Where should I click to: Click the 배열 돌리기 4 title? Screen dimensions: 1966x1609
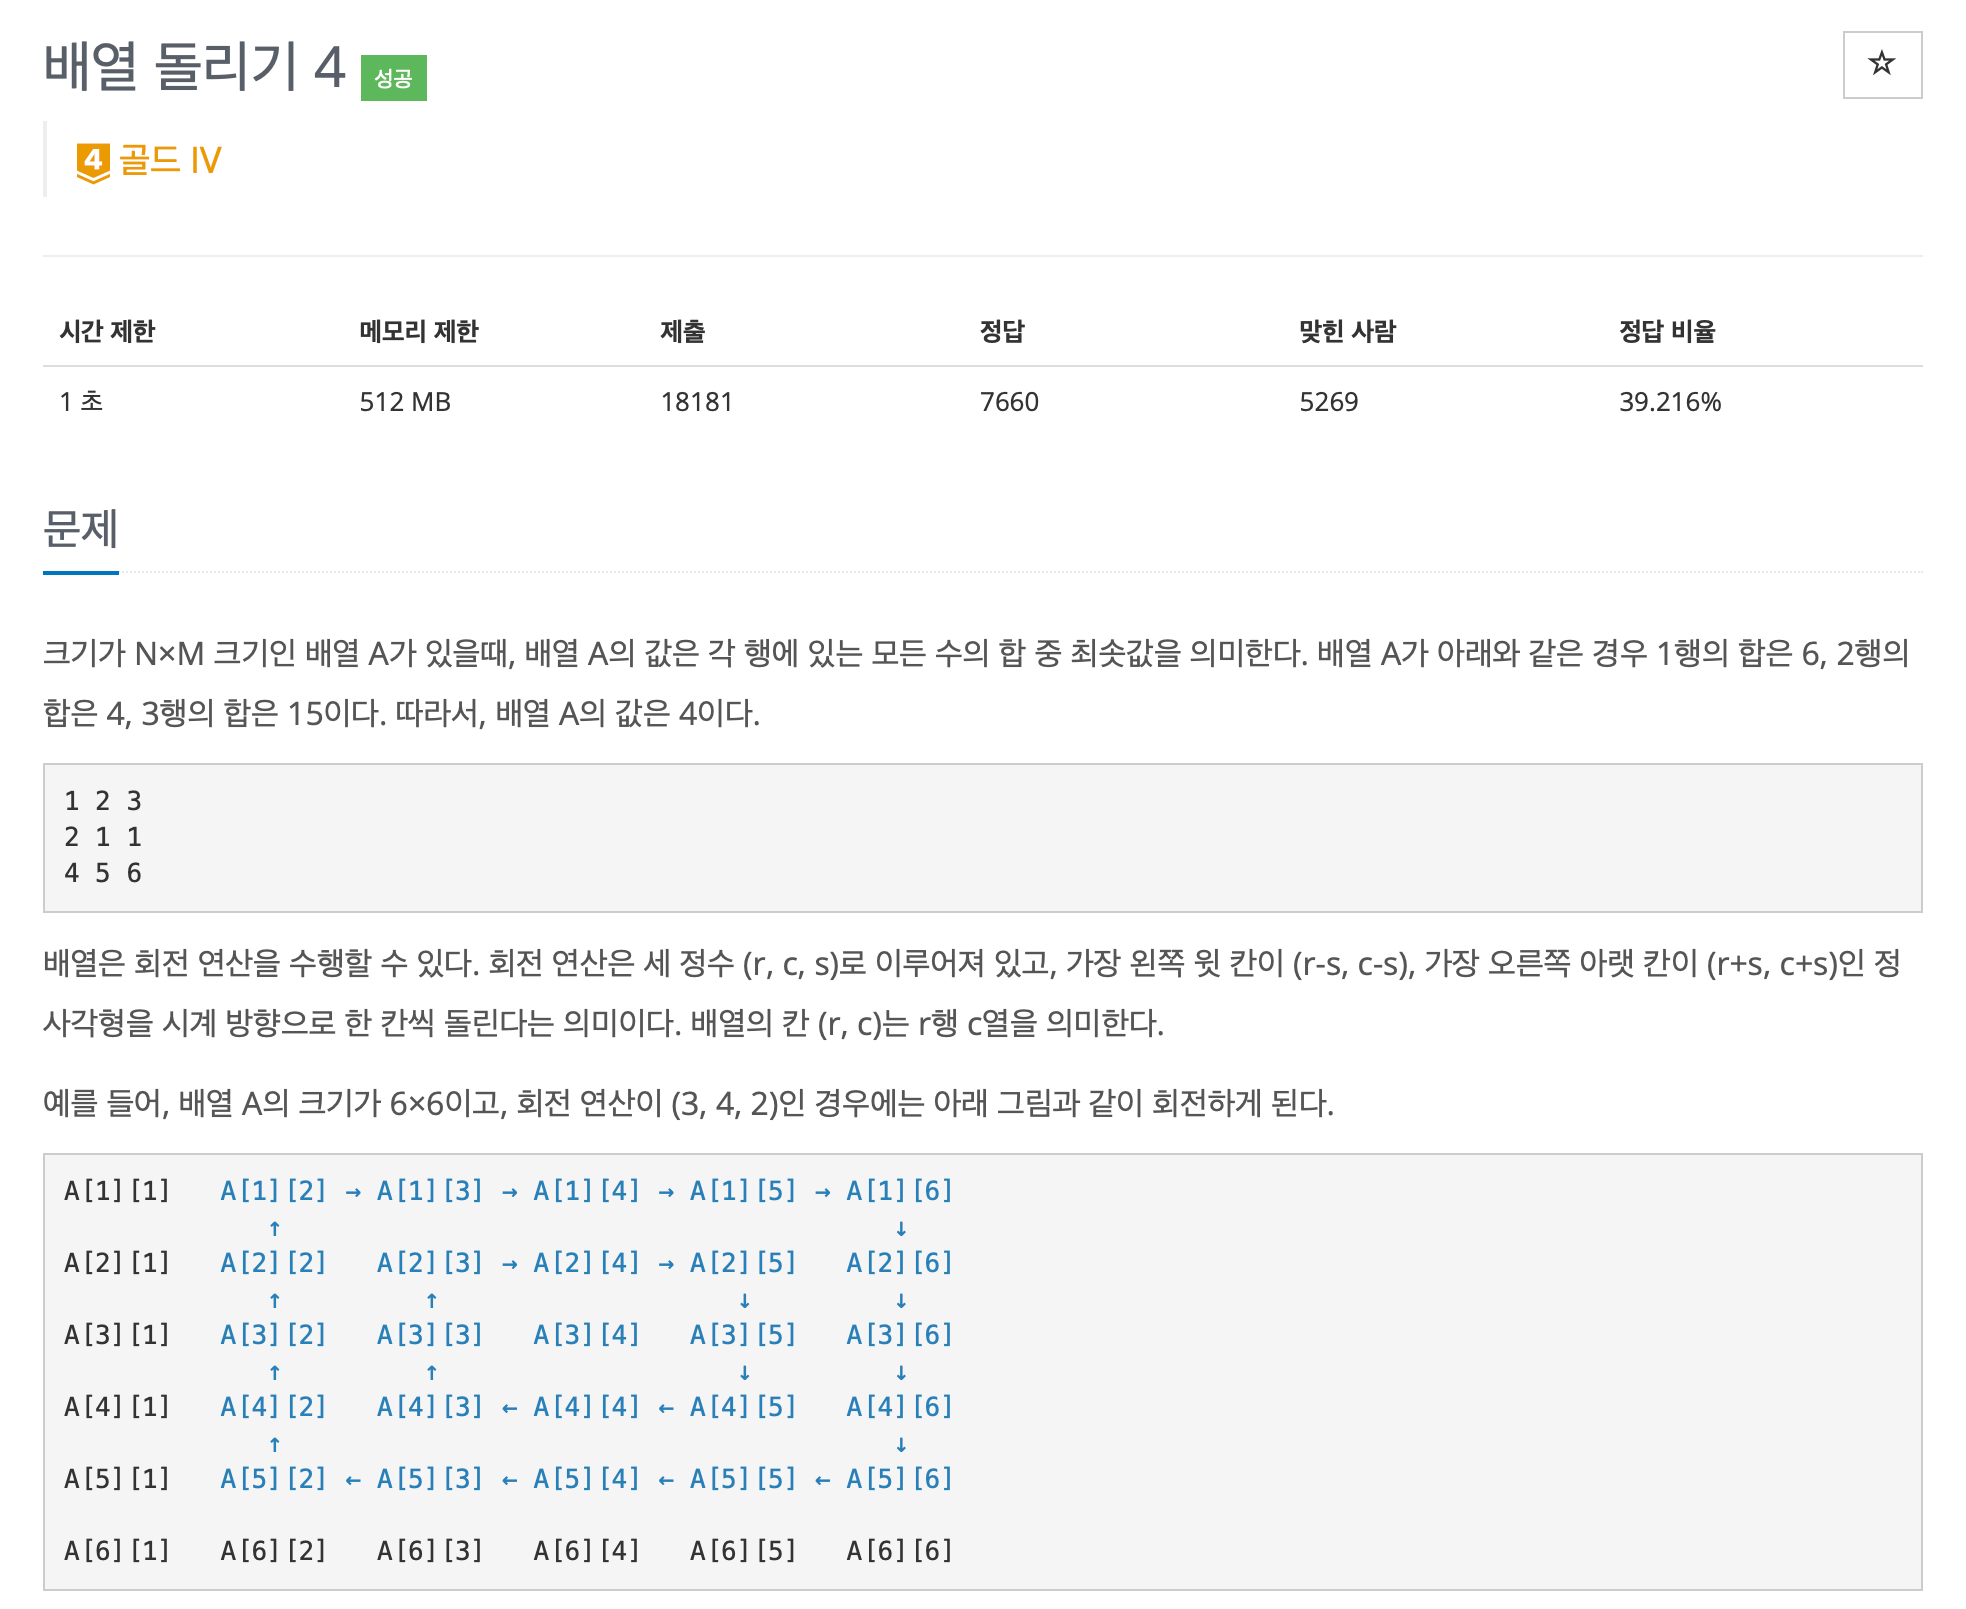(194, 67)
